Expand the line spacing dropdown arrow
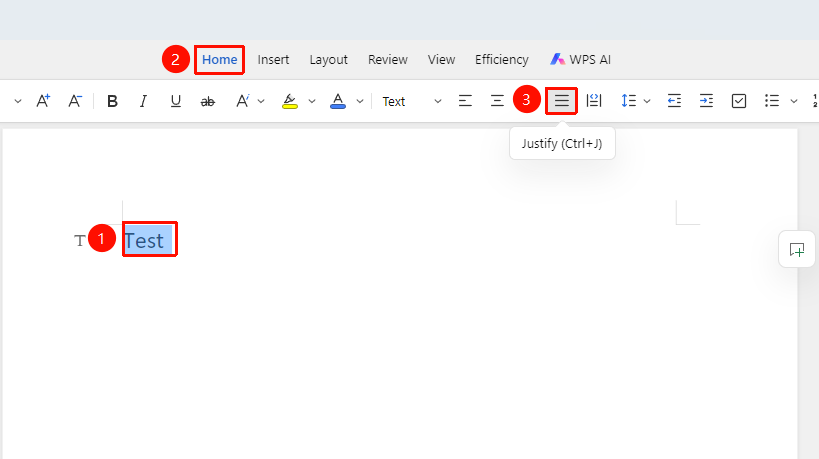Image resolution: width=819 pixels, height=459 pixels. (647, 101)
